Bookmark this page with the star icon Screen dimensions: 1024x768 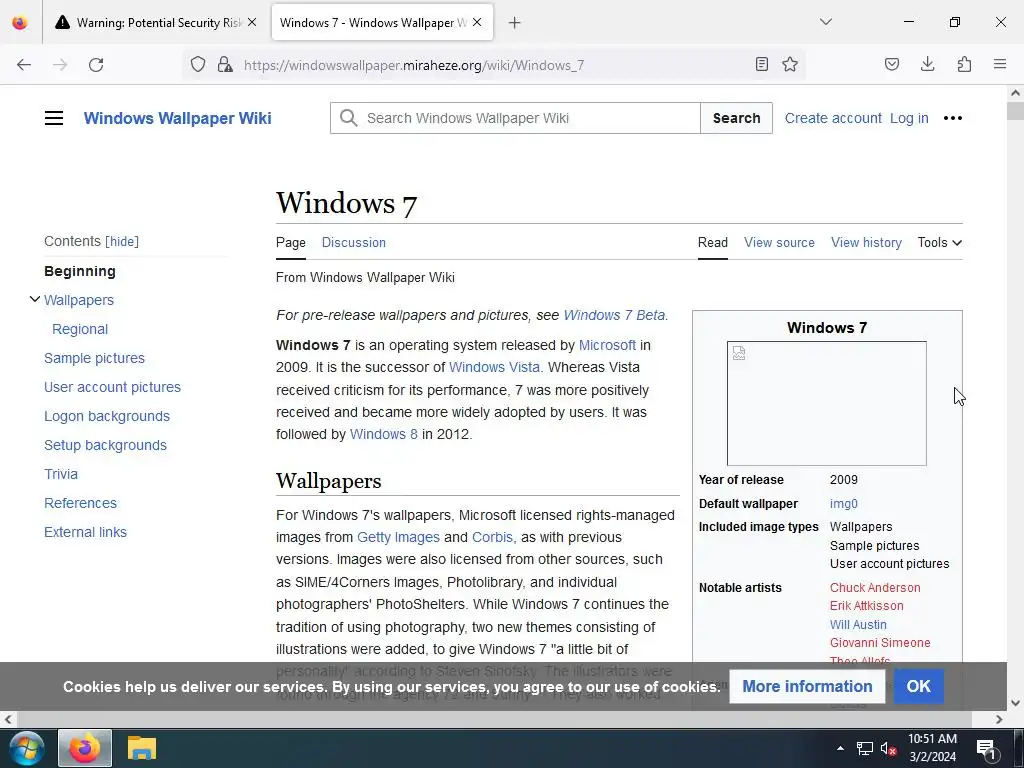[x=790, y=64]
